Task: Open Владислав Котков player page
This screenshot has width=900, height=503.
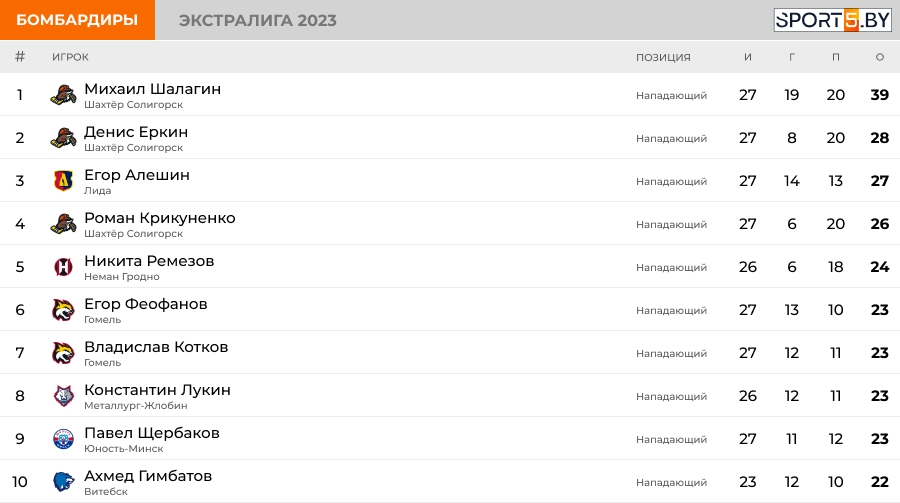Action: (156, 347)
